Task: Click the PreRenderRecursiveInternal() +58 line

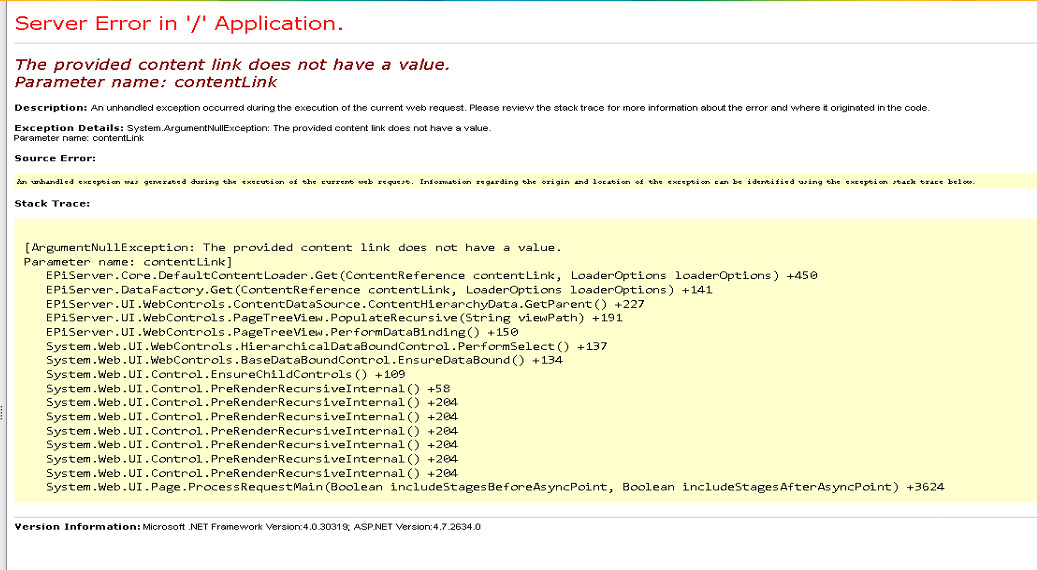Action: (249, 388)
